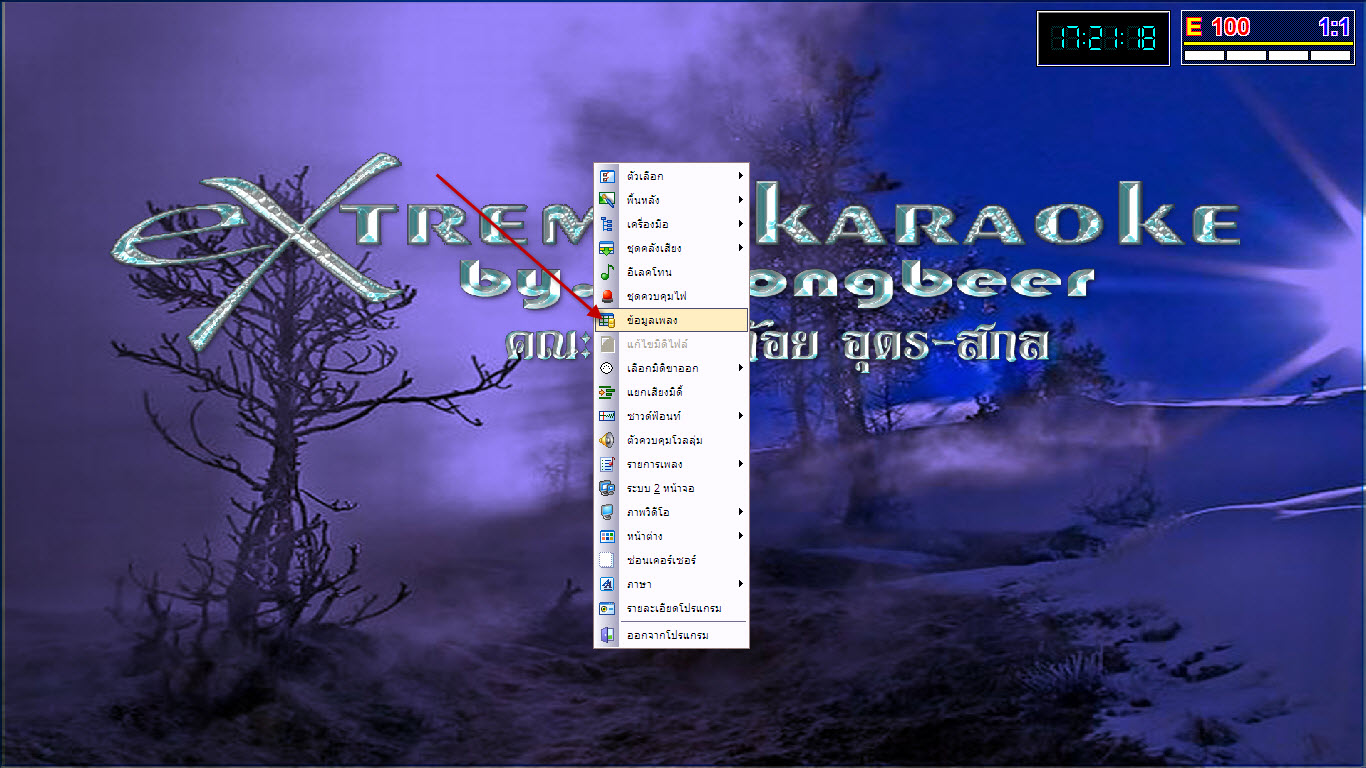Click the music note icon beside อิเลคโทน
The width and height of the screenshot is (1366, 768).
607,272
